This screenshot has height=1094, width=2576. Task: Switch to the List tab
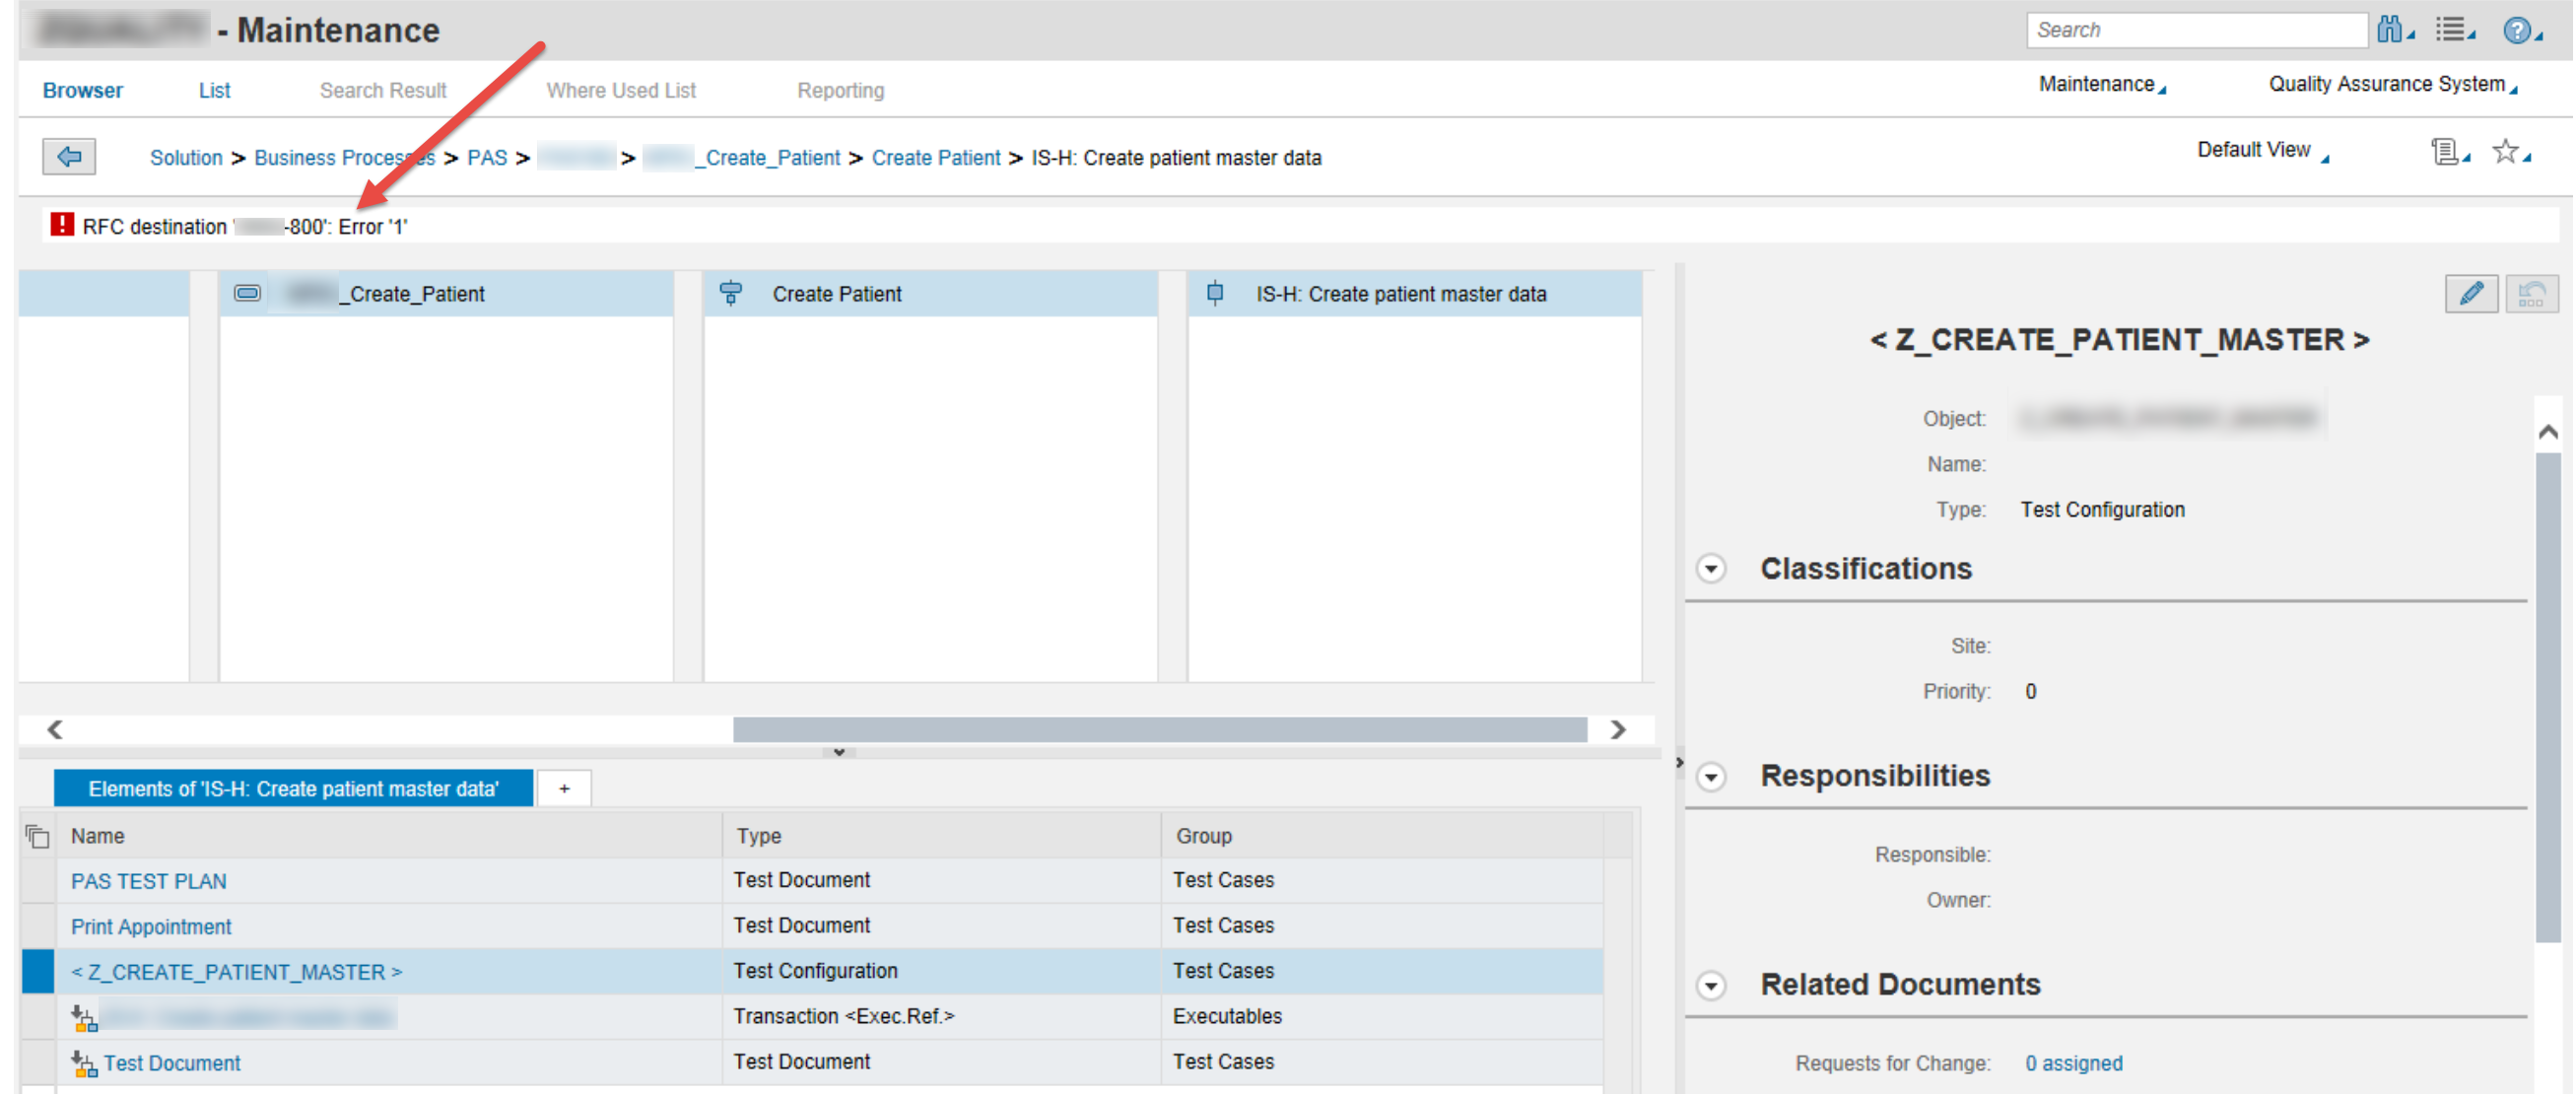point(214,90)
